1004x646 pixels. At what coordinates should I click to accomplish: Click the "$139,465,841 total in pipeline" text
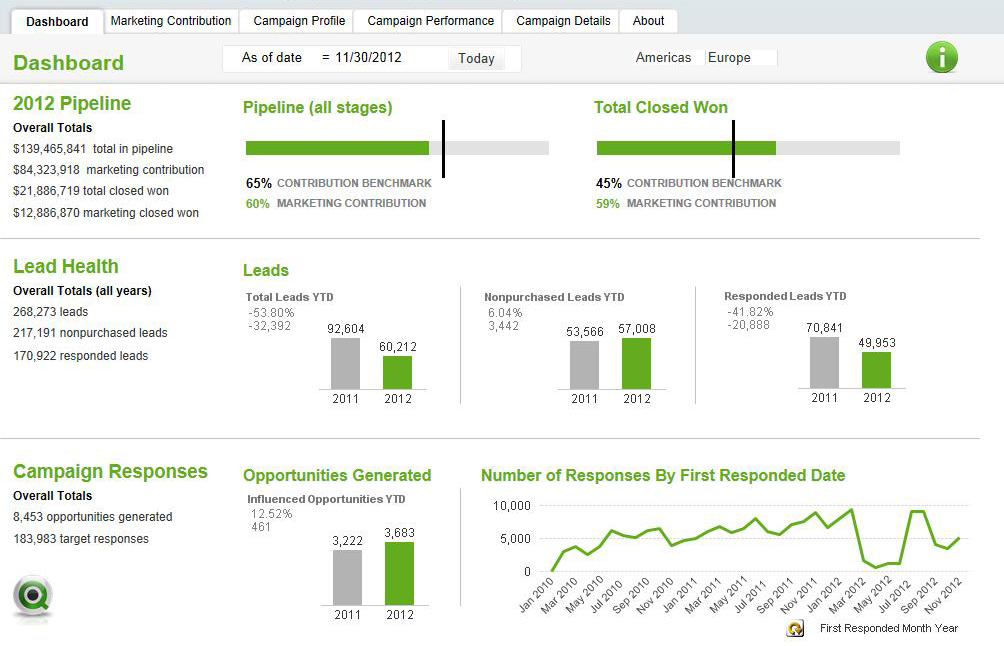[93, 149]
